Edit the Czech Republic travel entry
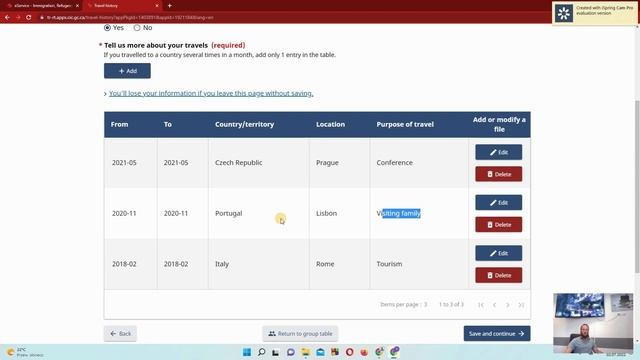The image size is (640, 360). (x=498, y=152)
